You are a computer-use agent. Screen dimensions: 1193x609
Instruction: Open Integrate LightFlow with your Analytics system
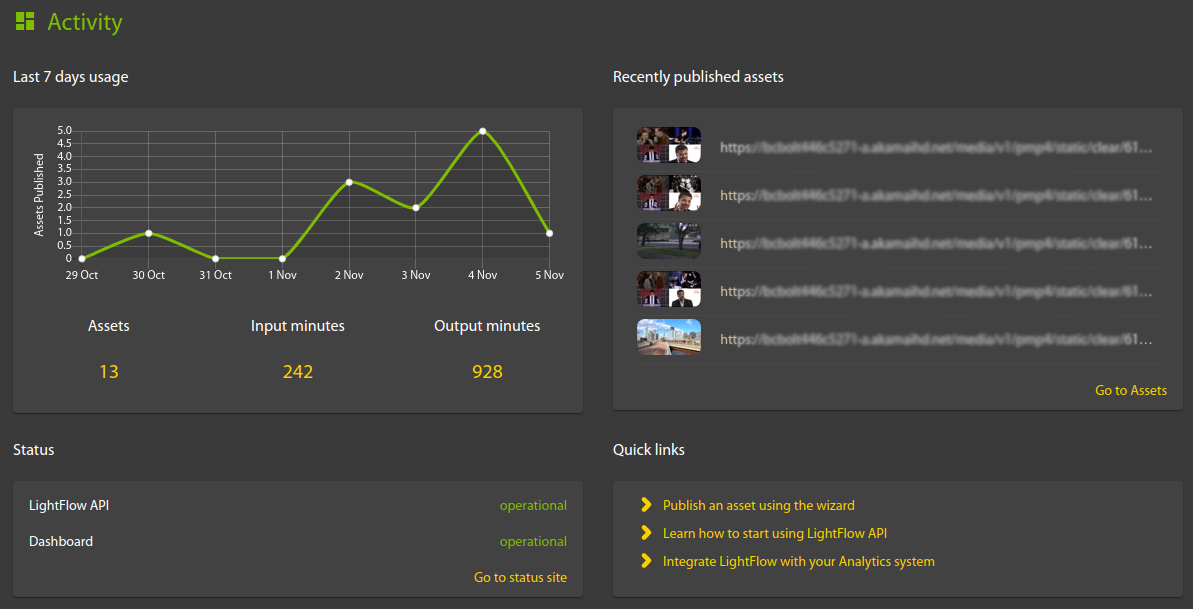(798, 561)
